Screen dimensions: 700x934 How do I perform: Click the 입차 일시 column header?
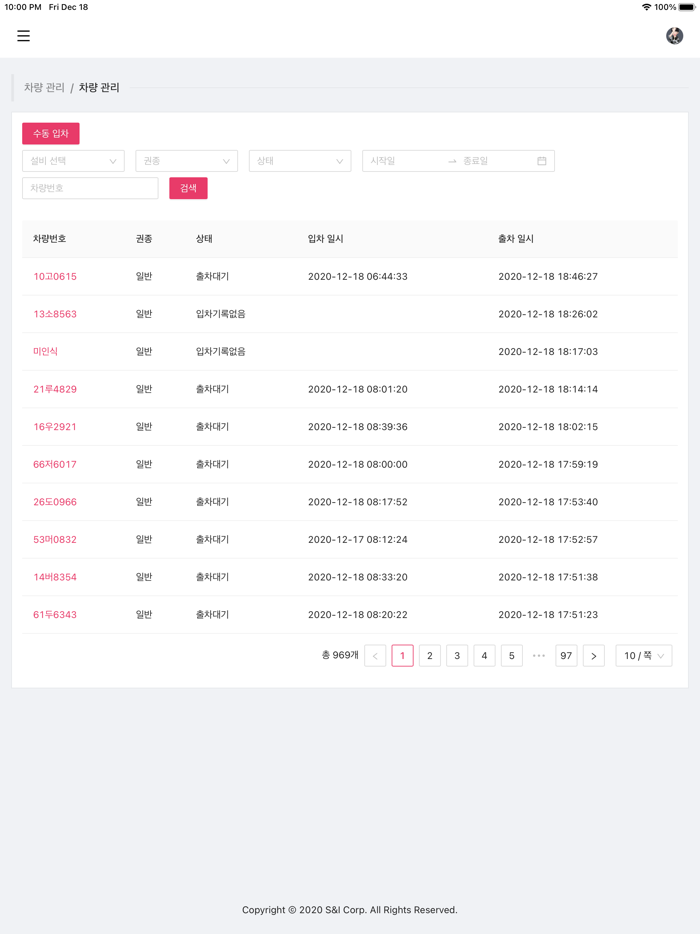tap(325, 239)
